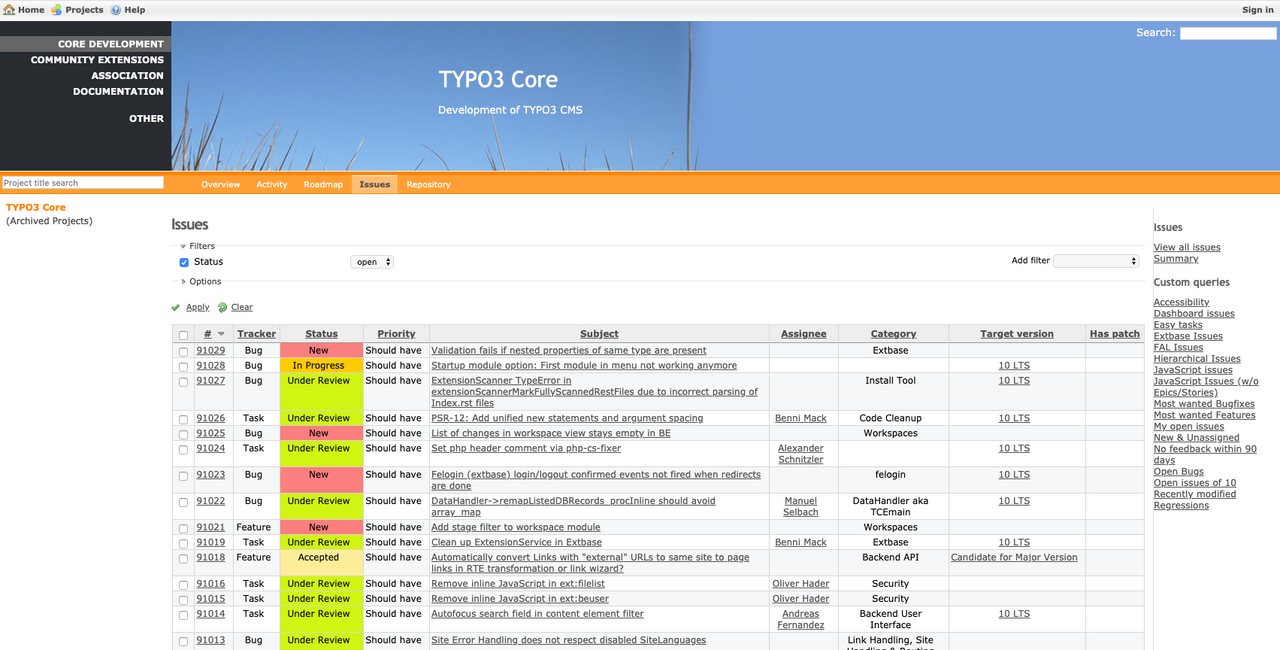Check the select-all issues header checkbox
The image size is (1280, 650).
182,335
